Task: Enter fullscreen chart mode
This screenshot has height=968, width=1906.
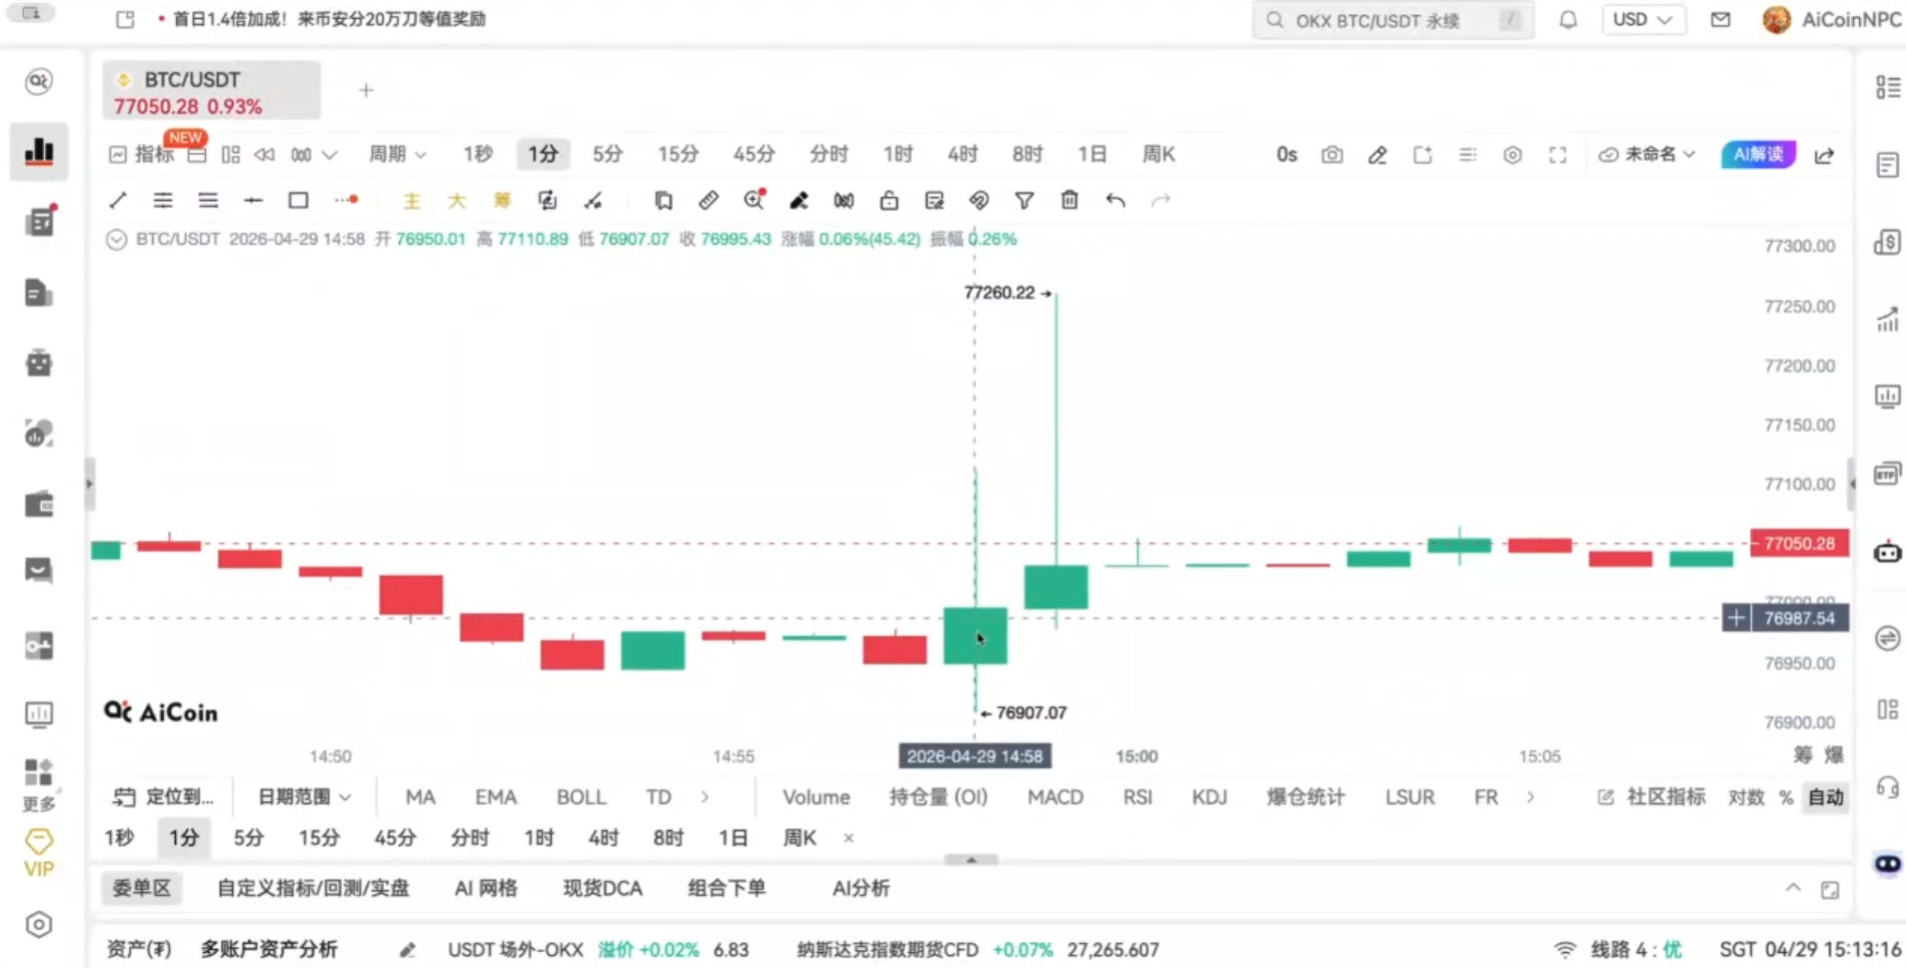Action: (1559, 155)
